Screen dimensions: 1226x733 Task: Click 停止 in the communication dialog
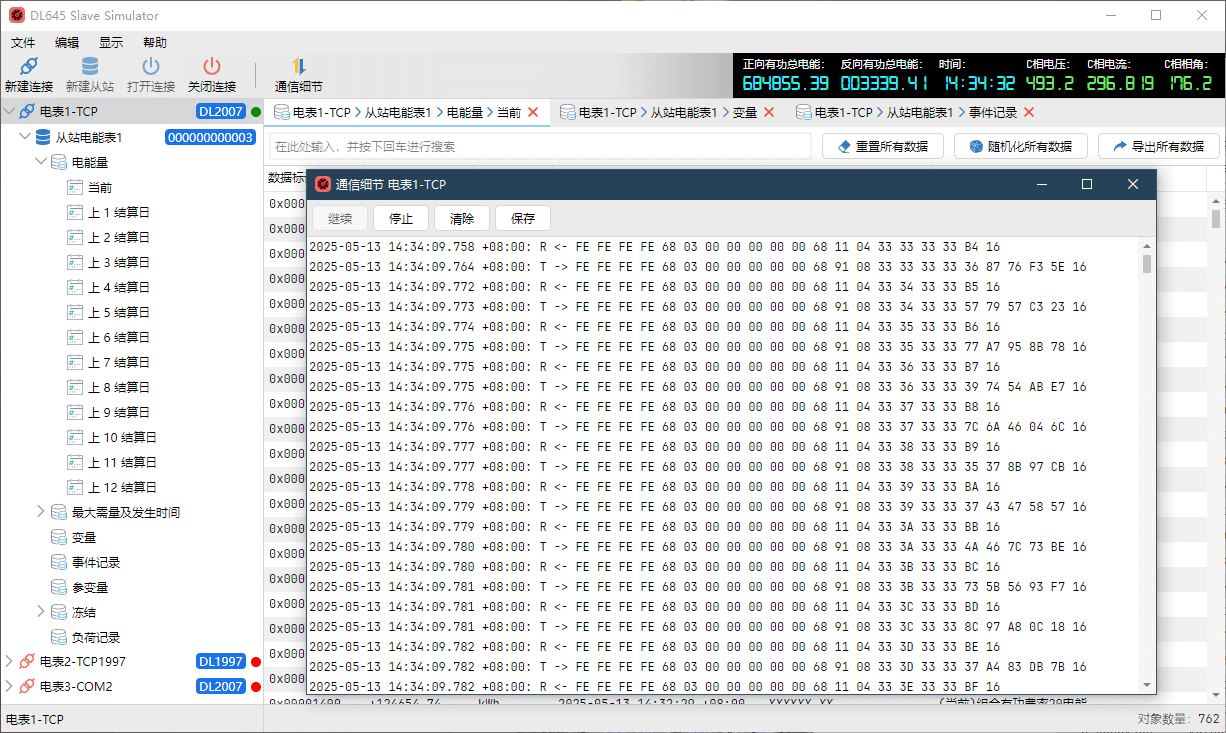(x=400, y=217)
